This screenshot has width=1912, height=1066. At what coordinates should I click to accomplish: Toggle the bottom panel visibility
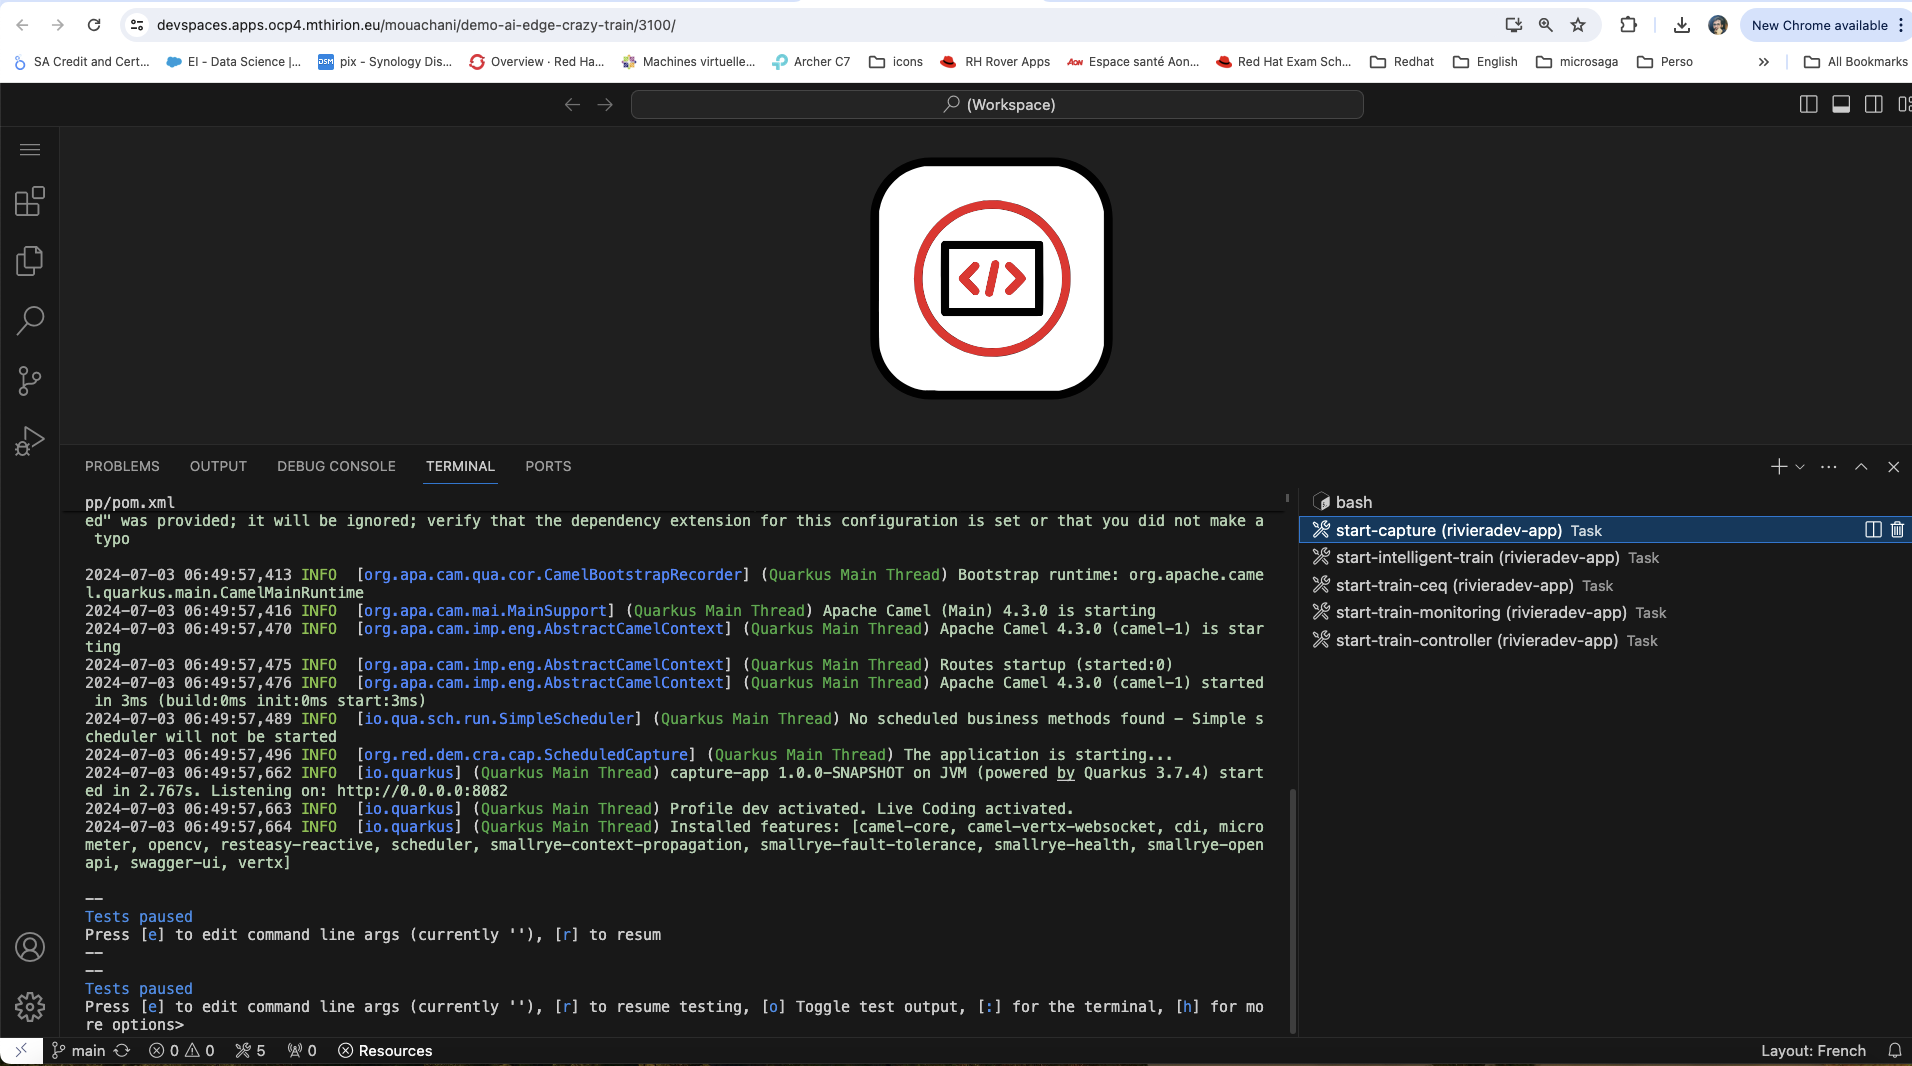pyautogui.click(x=1841, y=105)
